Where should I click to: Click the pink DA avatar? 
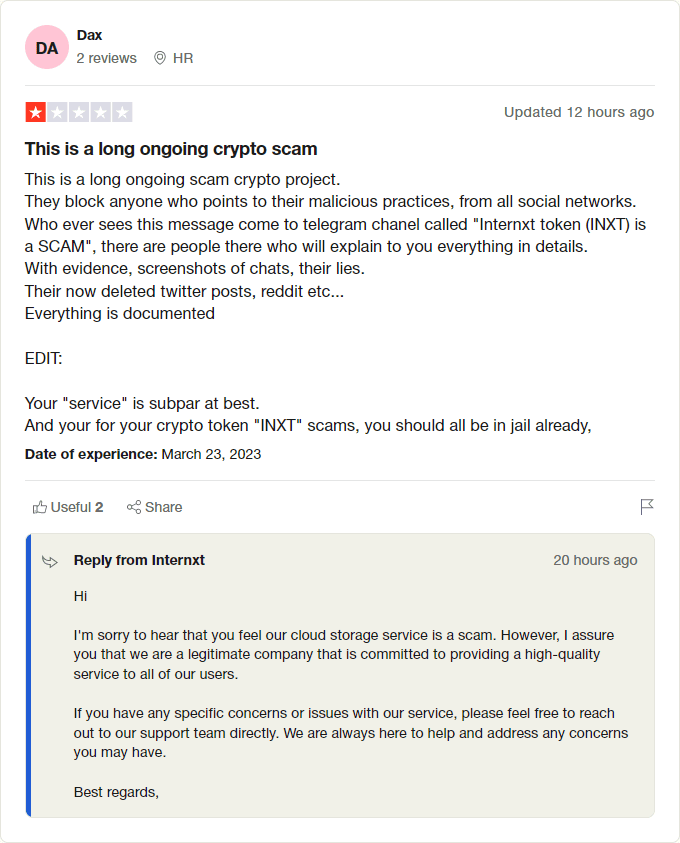point(47,47)
